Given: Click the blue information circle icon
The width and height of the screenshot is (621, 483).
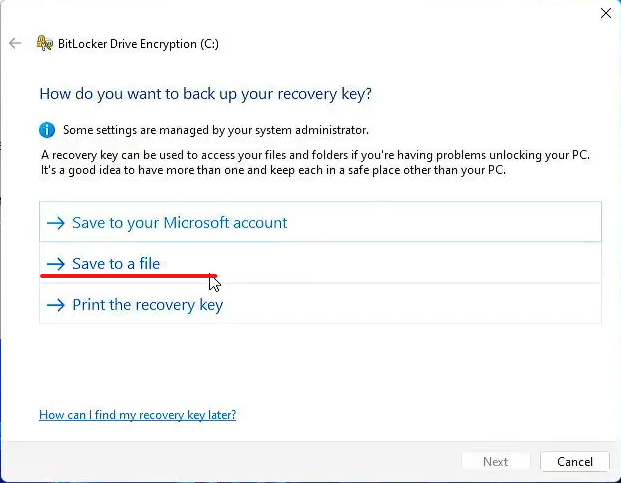Looking at the screenshot, I should 47,130.
